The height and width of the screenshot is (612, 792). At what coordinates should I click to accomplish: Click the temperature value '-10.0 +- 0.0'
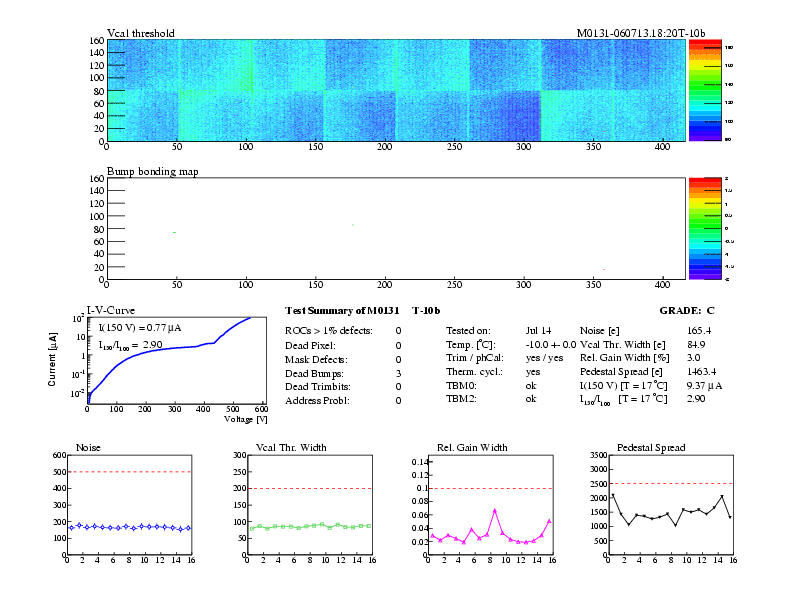(x=551, y=345)
